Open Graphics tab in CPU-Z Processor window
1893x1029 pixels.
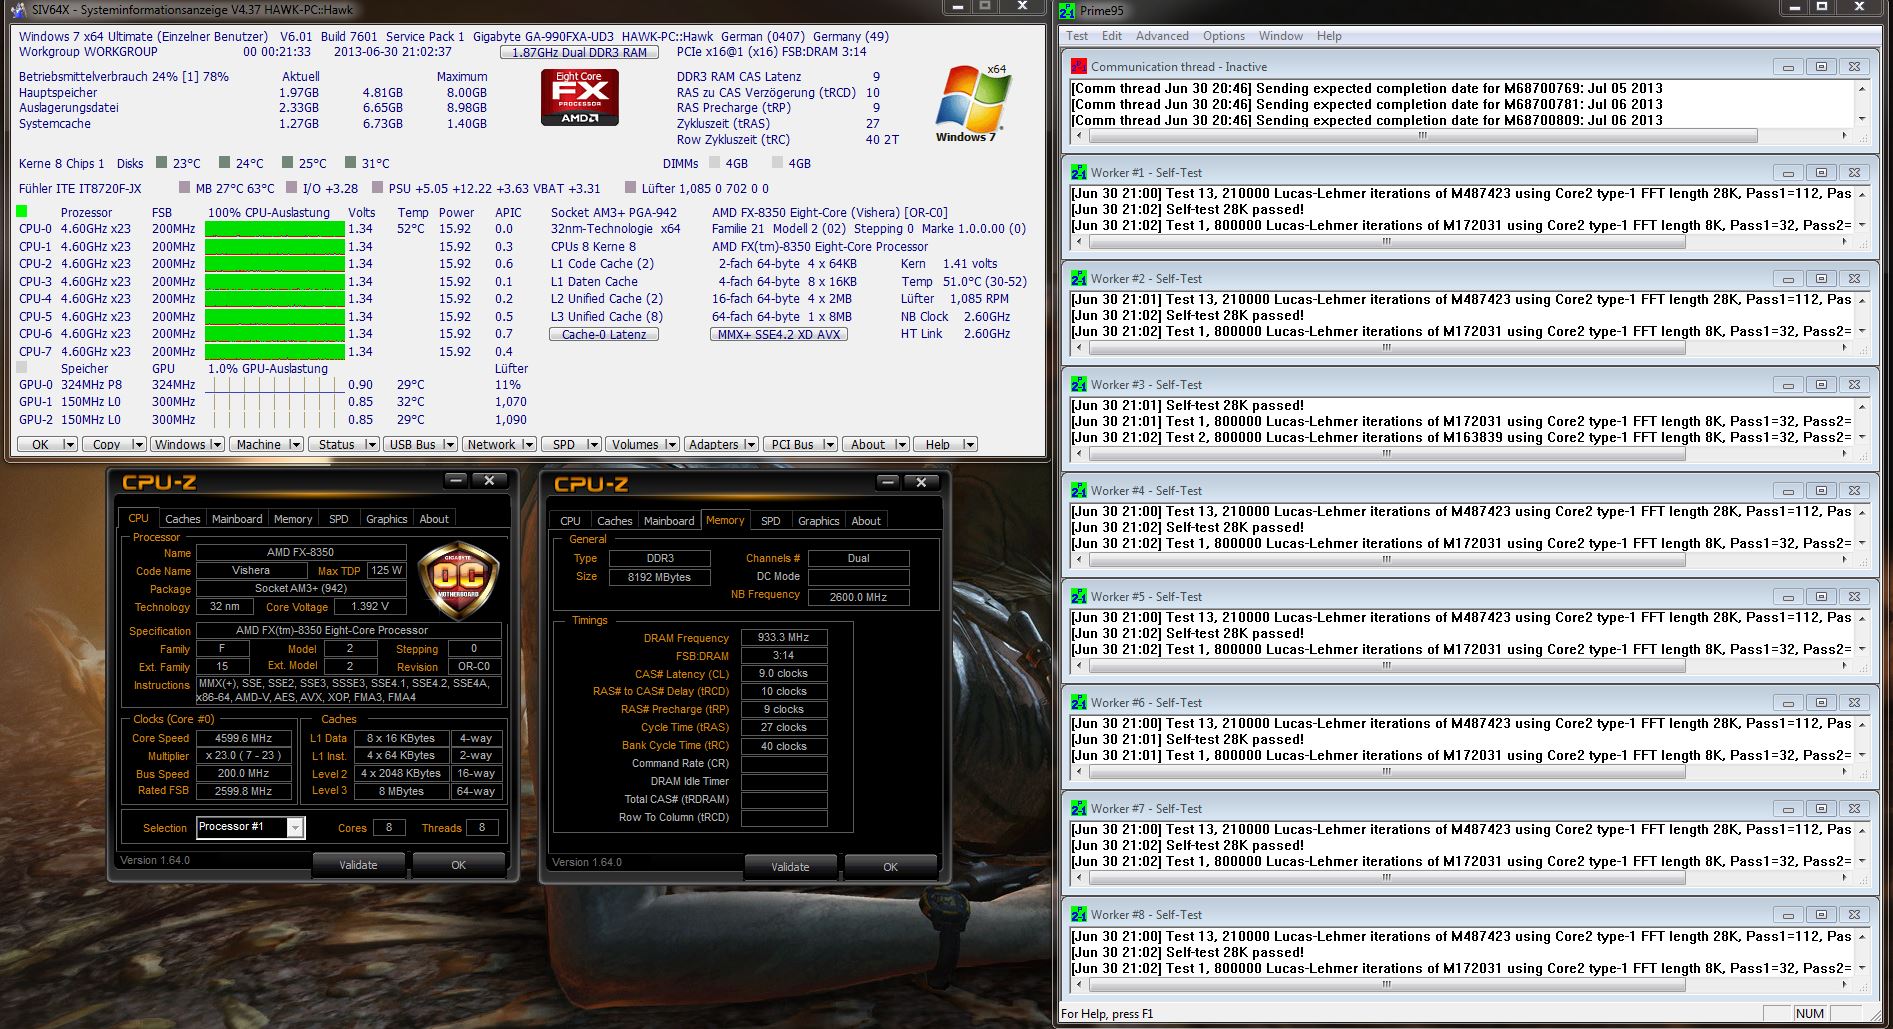(387, 519)
